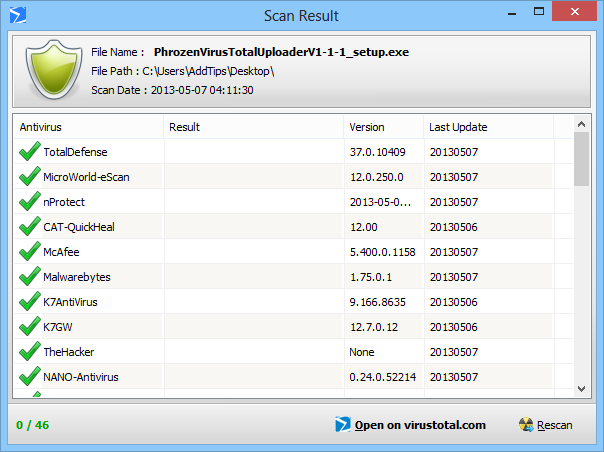604x452 pixels.
Task: Click the Rescan radiation icon
Action: click(526, 424)
